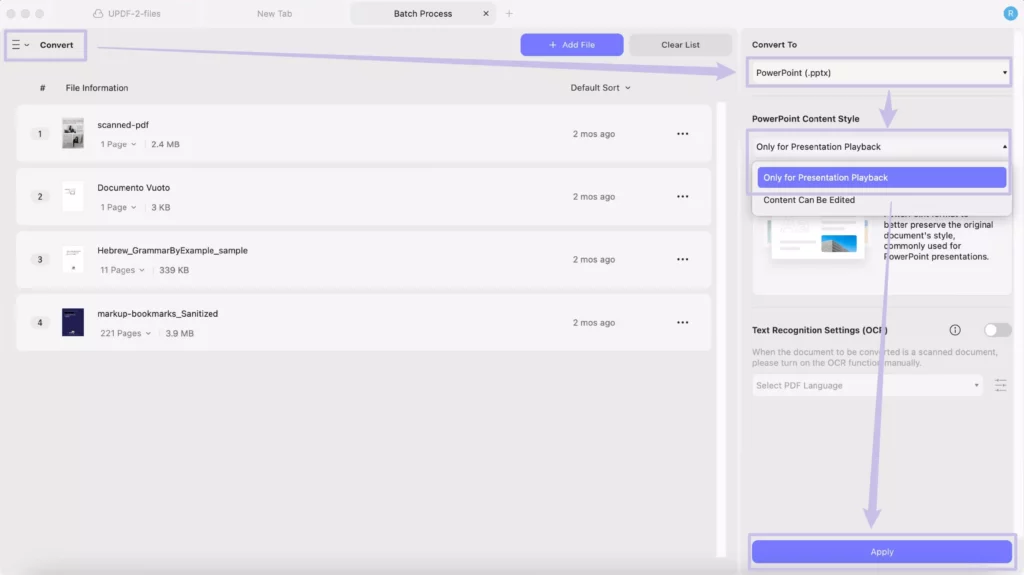
Task: Open more options for markup-bookmarks_Sanitized
Action: click(x=682, y=323)
